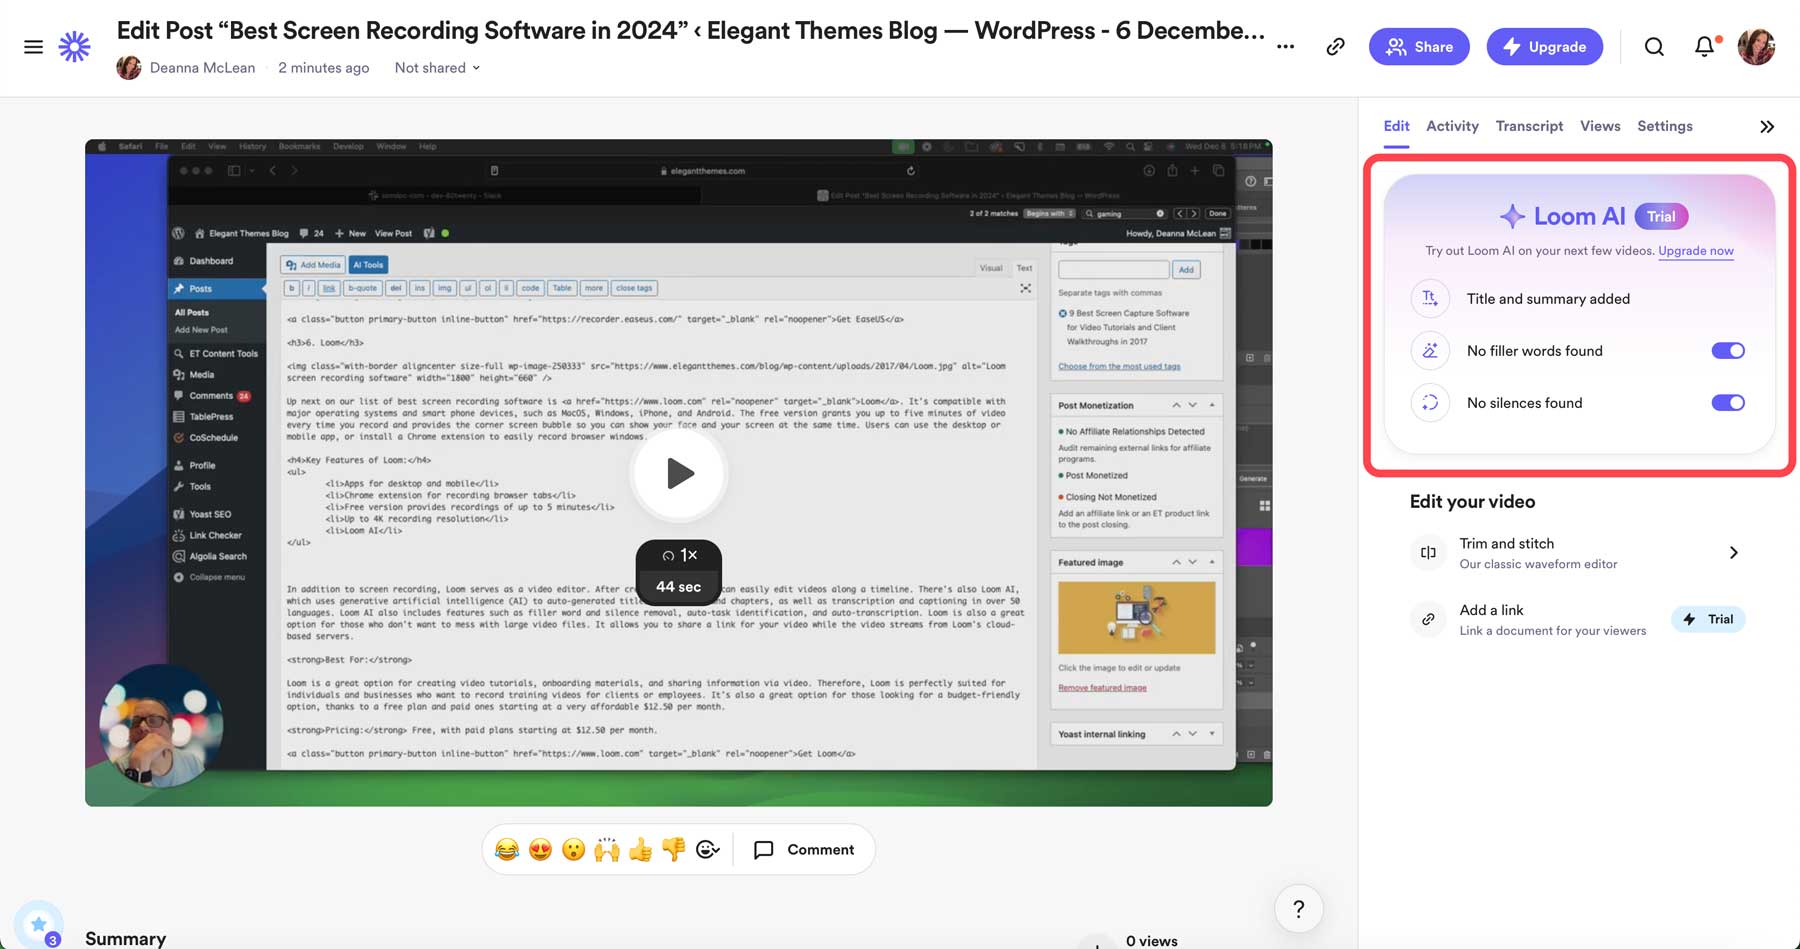Switch to the Transcript tab
The width and height of the screenshot is (1800, 949).
pyautogui.click(x=1528, y=126)
